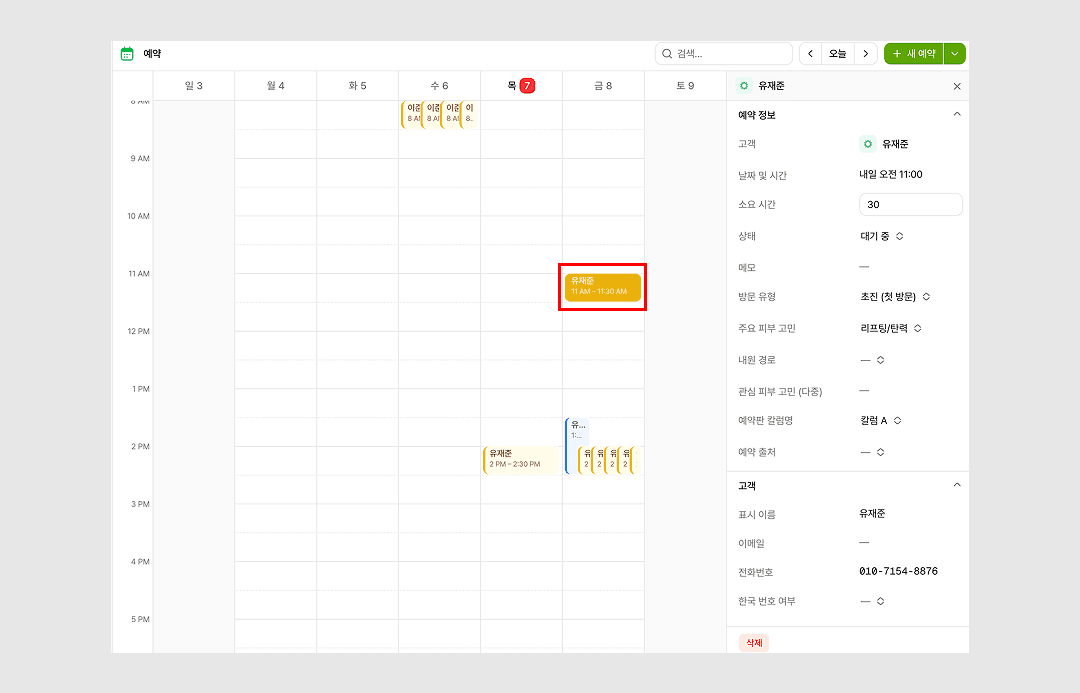
Task: Click the search magnifier icon
Action: (x=667, y=54)
